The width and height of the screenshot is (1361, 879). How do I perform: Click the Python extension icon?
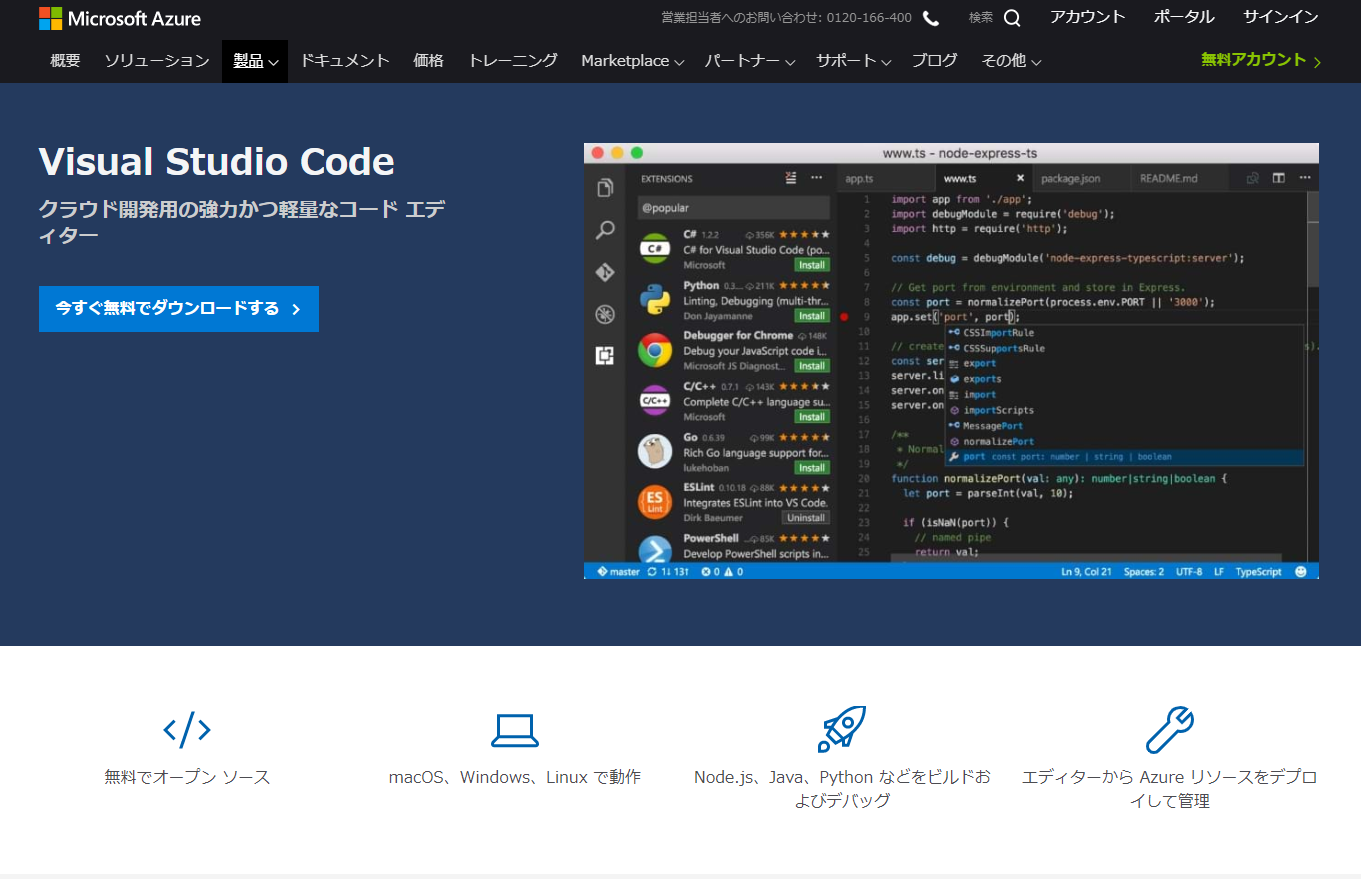coord(655,299)
